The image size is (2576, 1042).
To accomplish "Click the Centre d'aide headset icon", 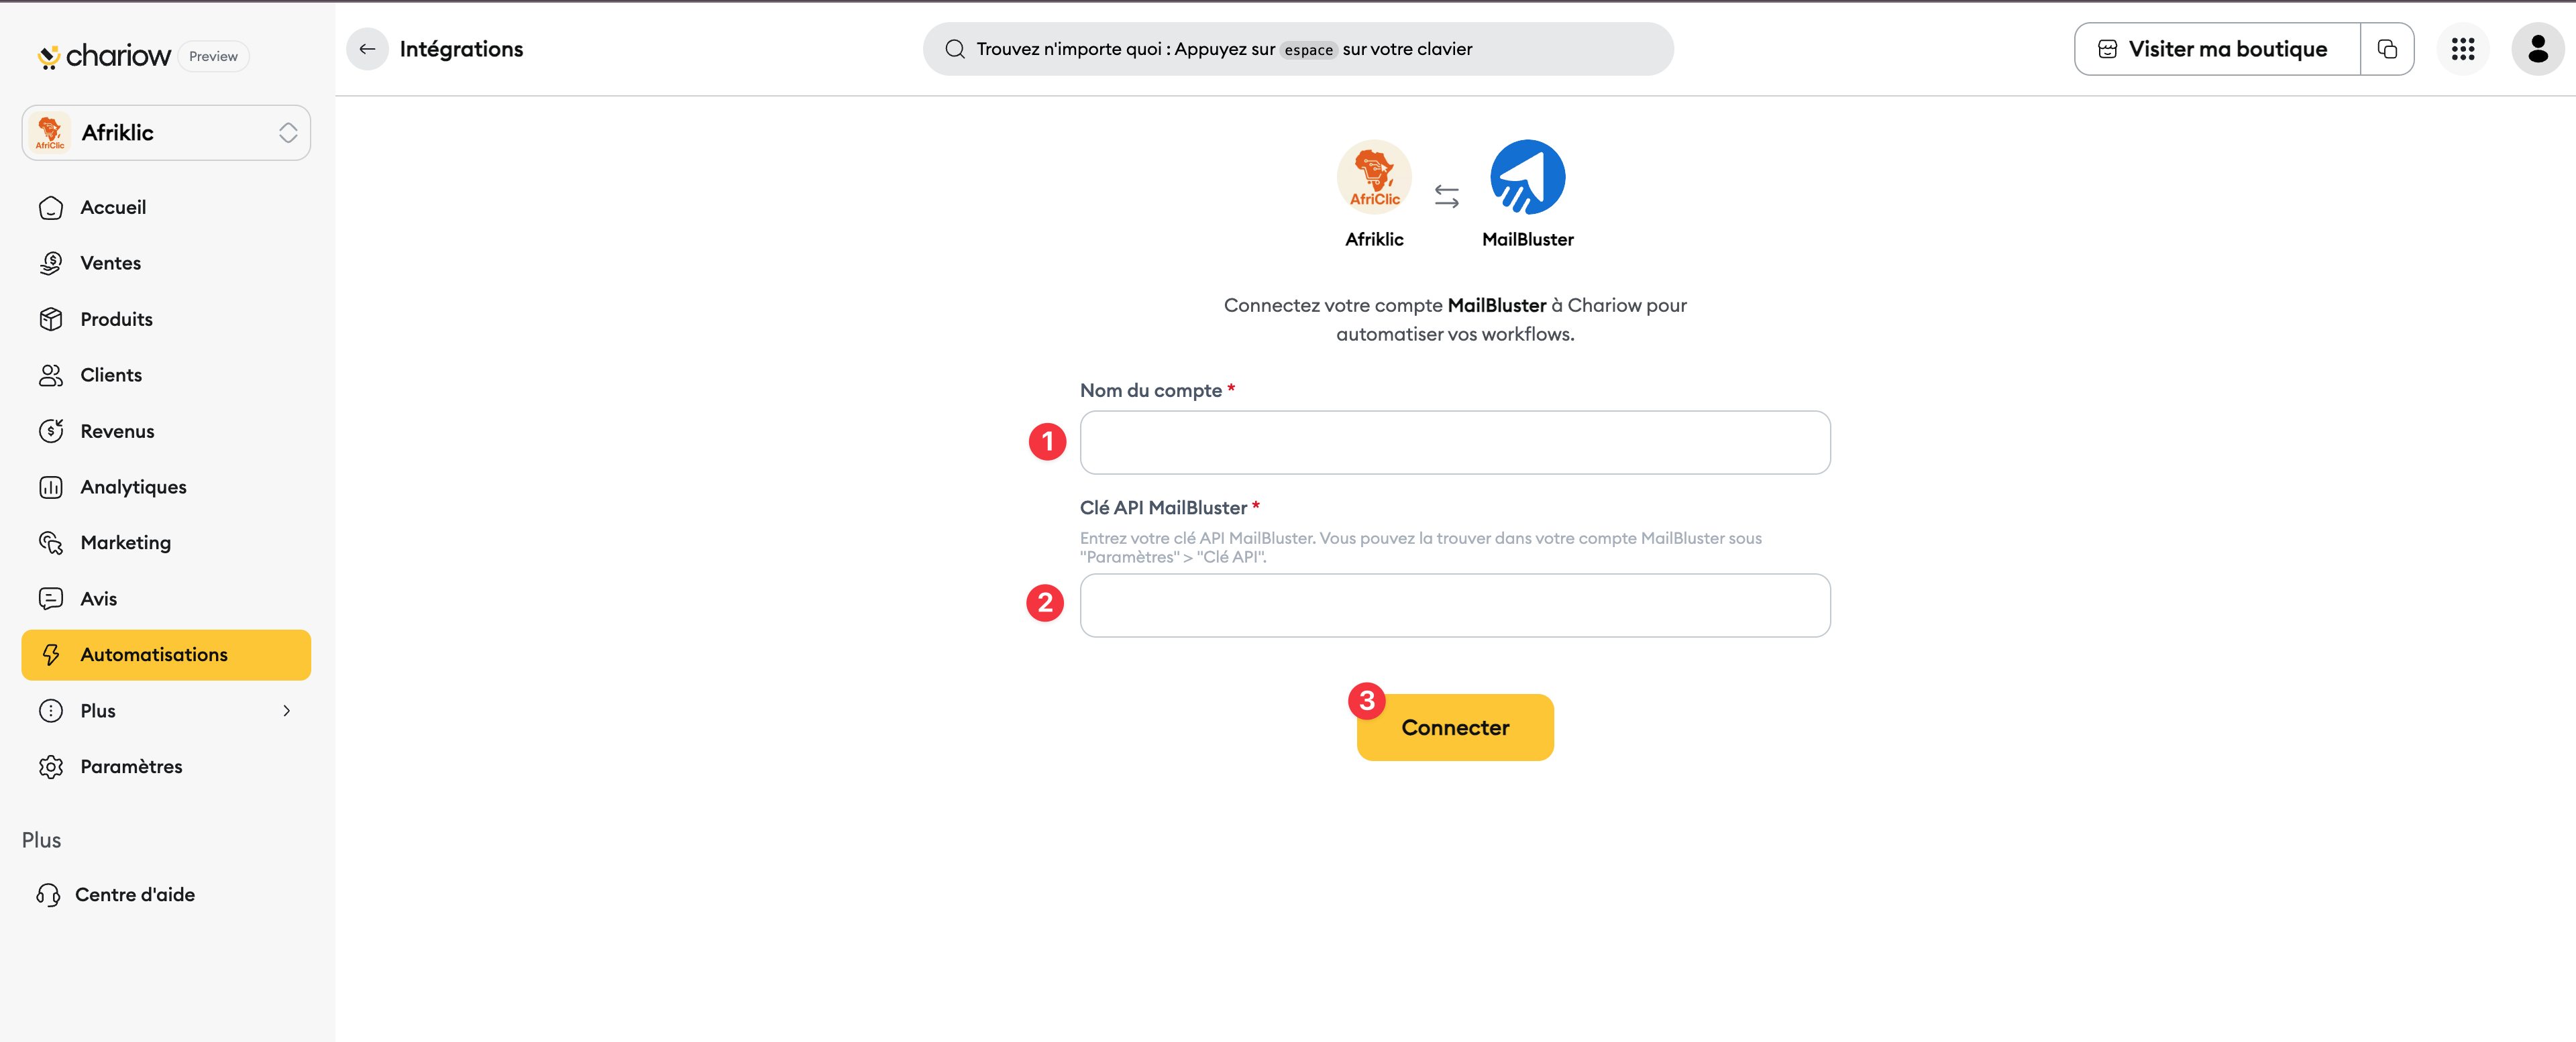I will click(48, 894).
